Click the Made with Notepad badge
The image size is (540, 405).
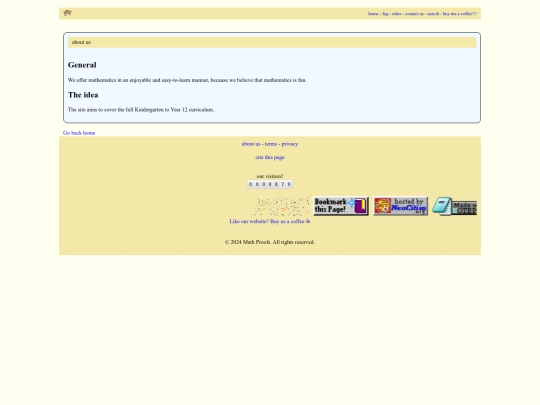(455, 206)
